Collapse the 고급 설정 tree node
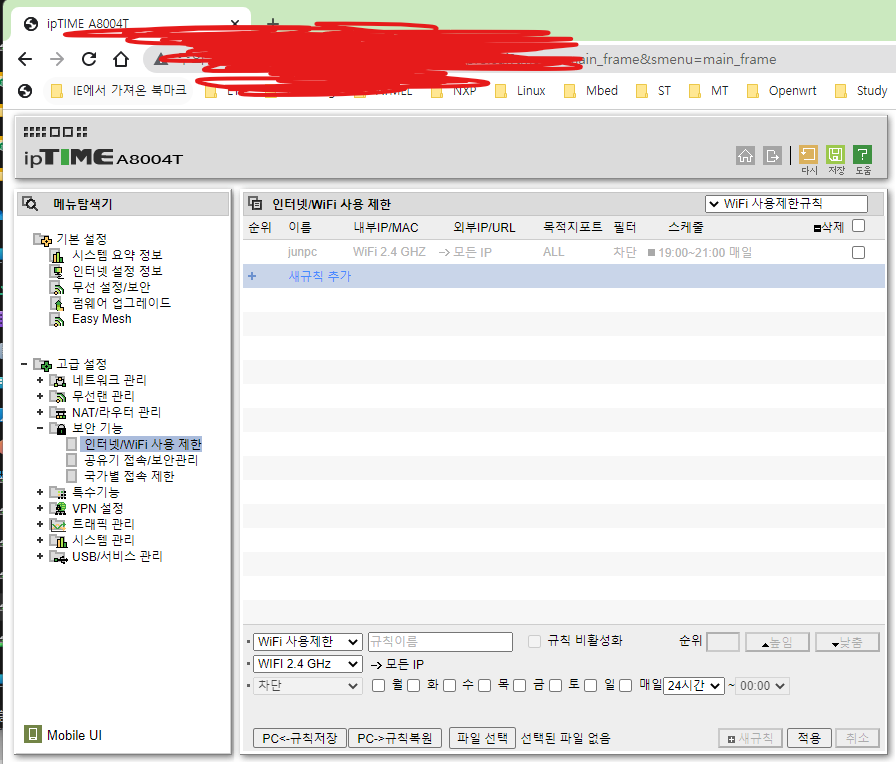 click(x=24, y=364)
